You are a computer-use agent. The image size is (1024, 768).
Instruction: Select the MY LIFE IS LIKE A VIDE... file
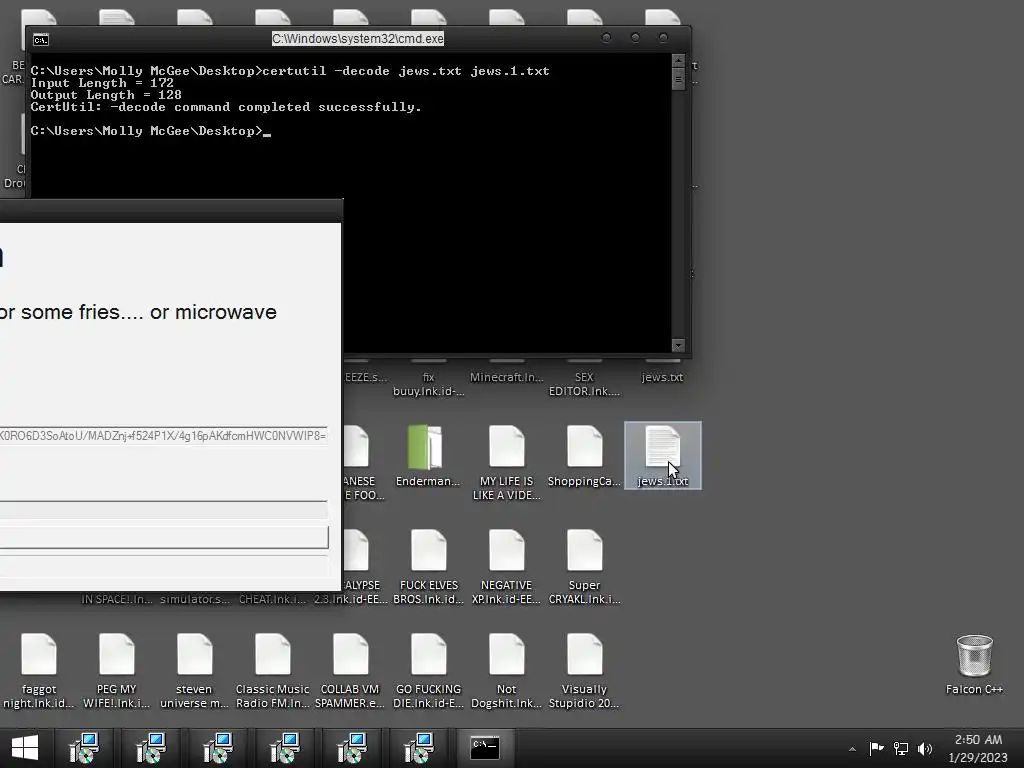(506, 462)
